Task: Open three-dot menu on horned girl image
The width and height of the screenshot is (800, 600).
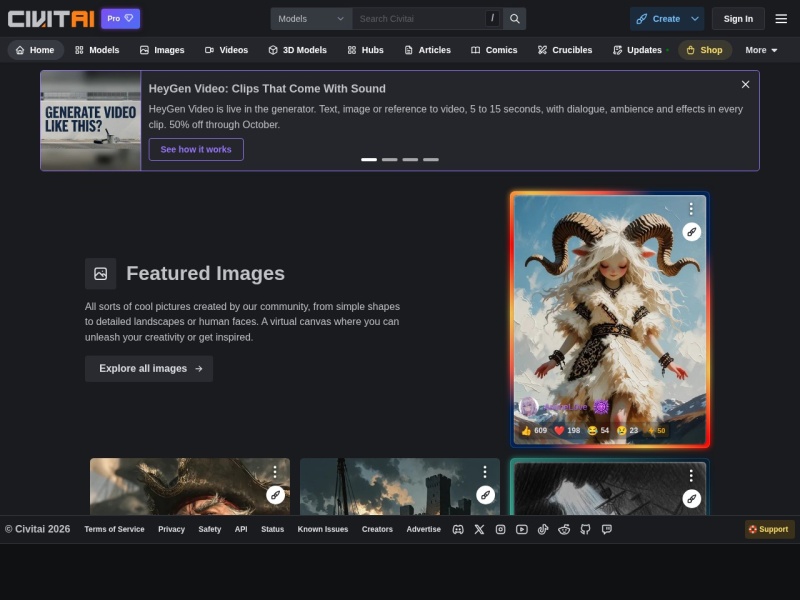Action: [691, 208]
